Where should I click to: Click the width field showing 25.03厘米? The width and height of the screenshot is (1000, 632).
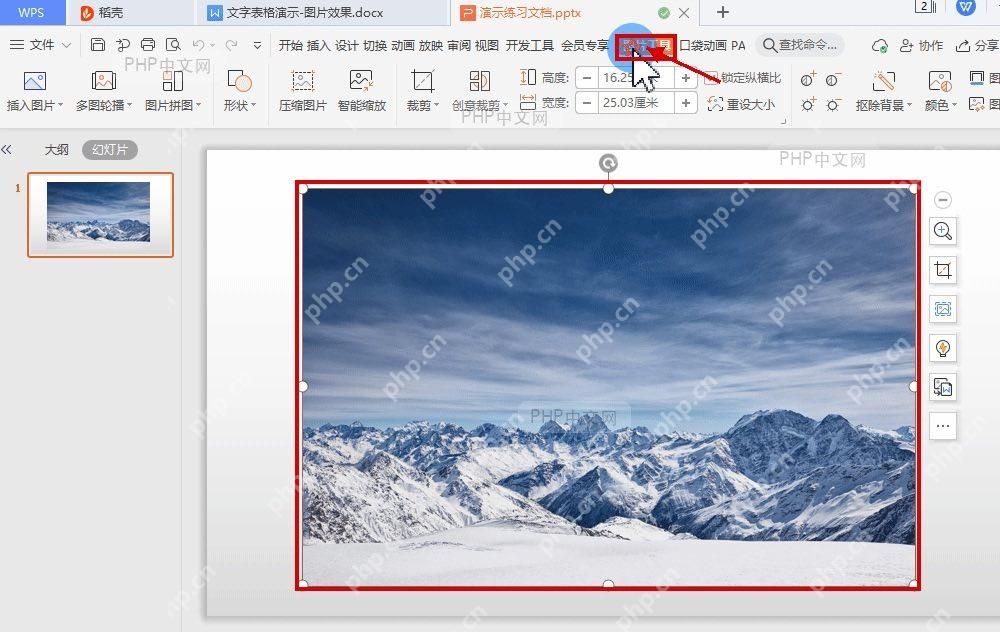click(x=636, y=103)
